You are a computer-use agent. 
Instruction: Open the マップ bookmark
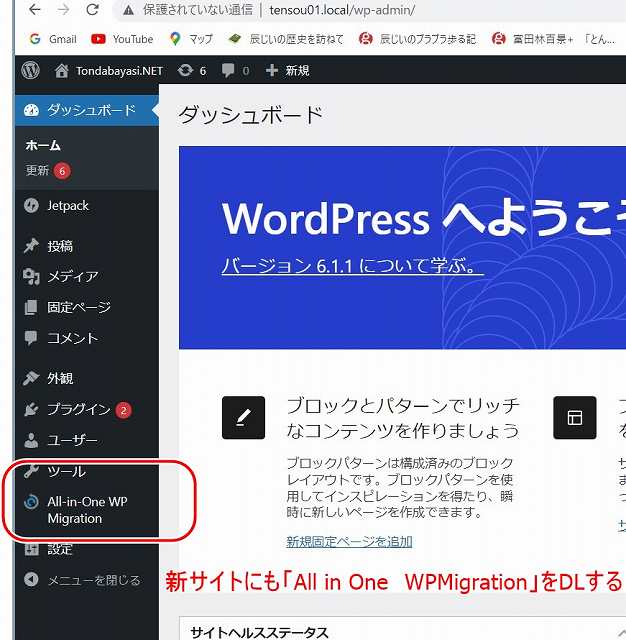point(190,39)
